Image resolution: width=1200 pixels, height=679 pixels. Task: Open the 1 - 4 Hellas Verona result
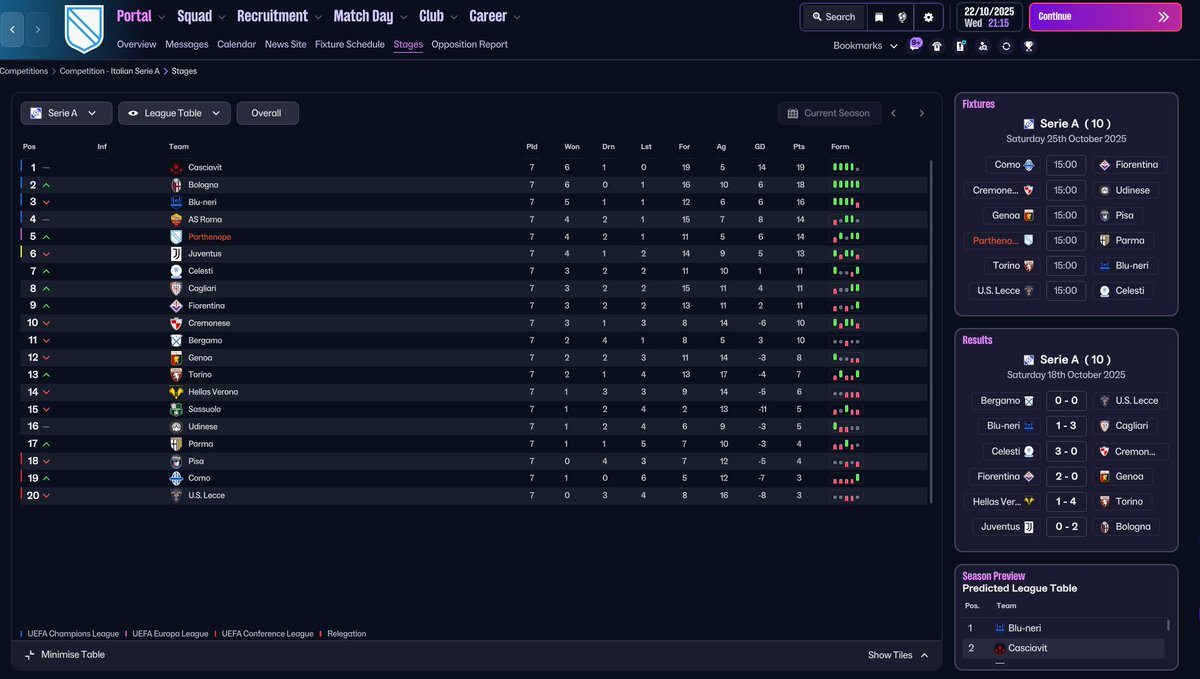pyautogui.click(x=1066, y=502)
